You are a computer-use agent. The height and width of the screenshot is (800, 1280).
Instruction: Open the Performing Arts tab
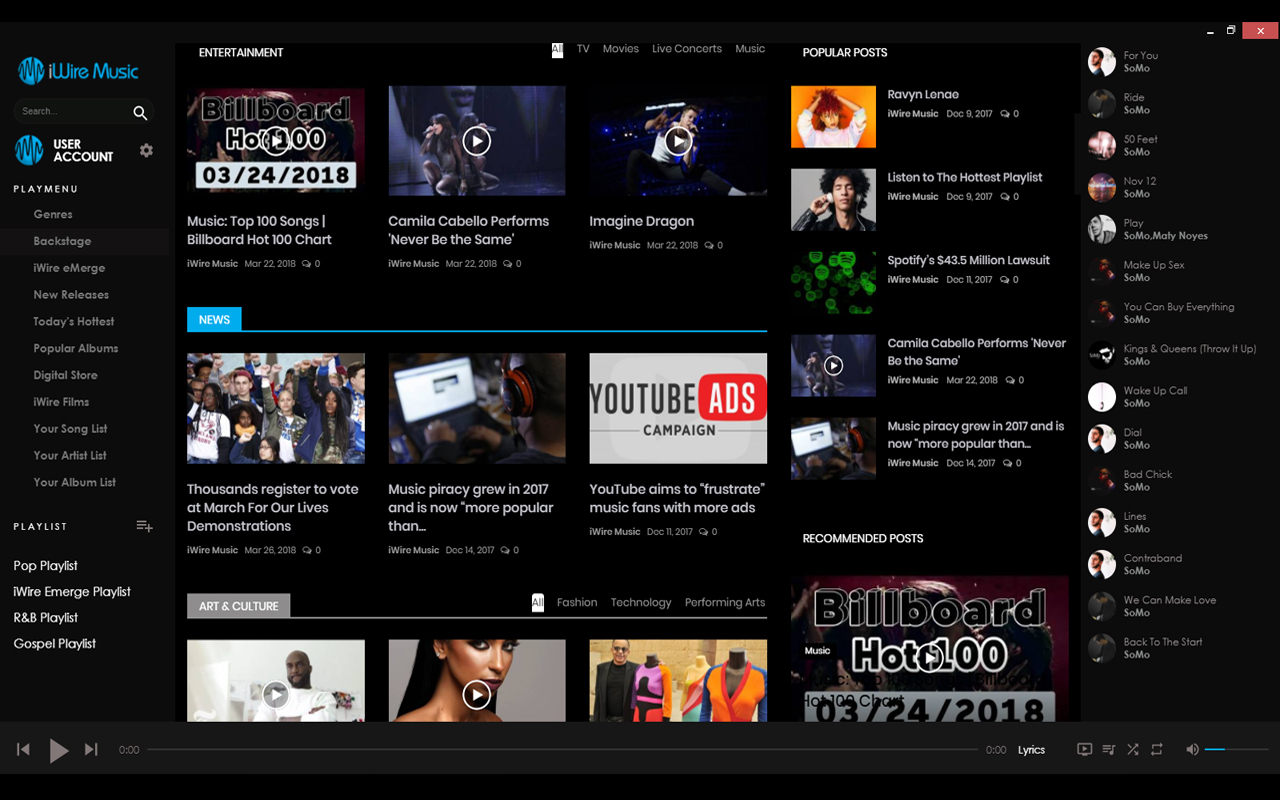pyautogui.click(x=725, y=603)
